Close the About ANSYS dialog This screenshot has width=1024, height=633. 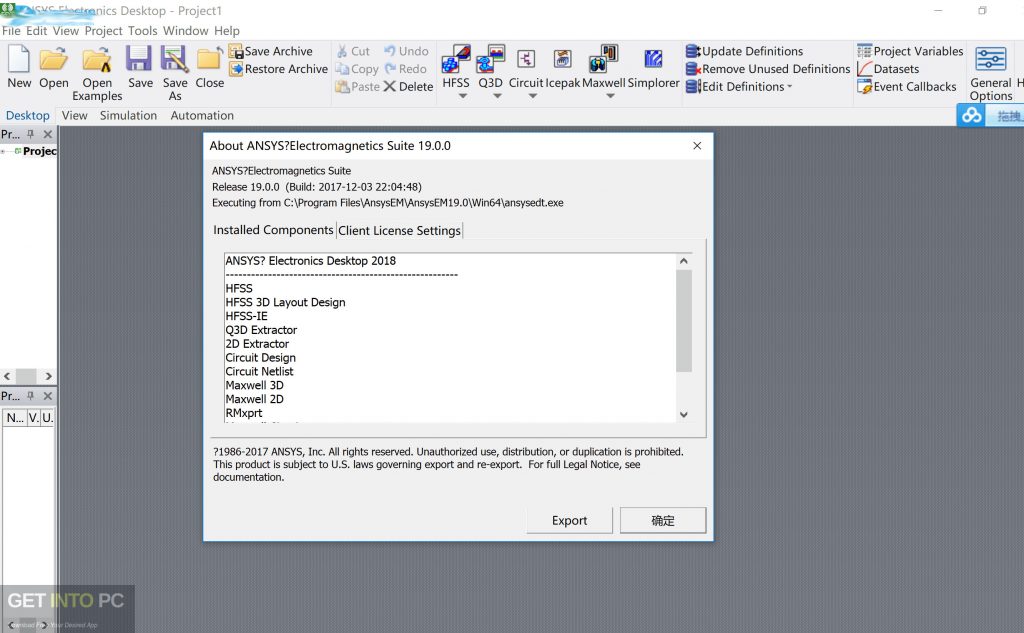697,146
